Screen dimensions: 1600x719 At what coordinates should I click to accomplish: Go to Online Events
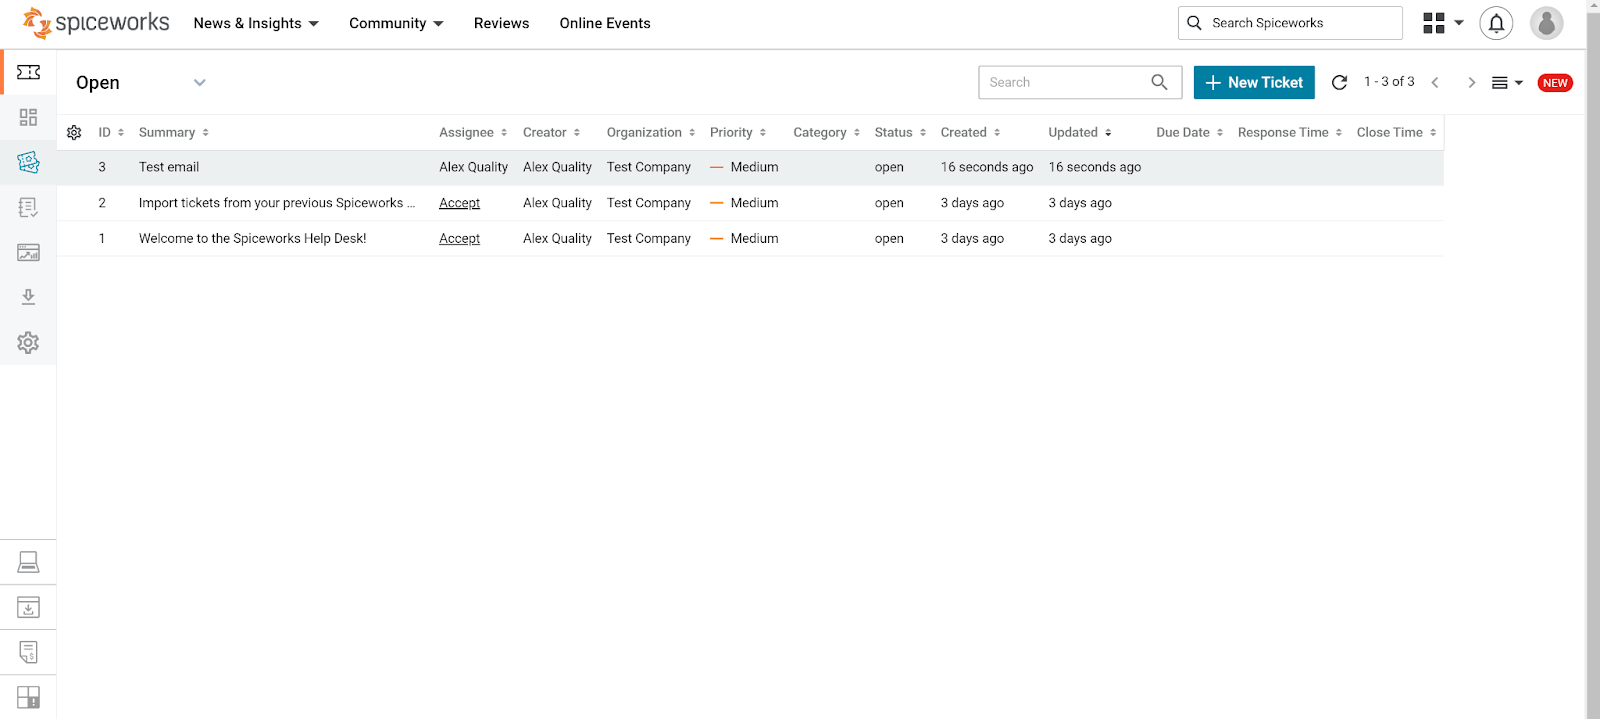pos(605,23)
